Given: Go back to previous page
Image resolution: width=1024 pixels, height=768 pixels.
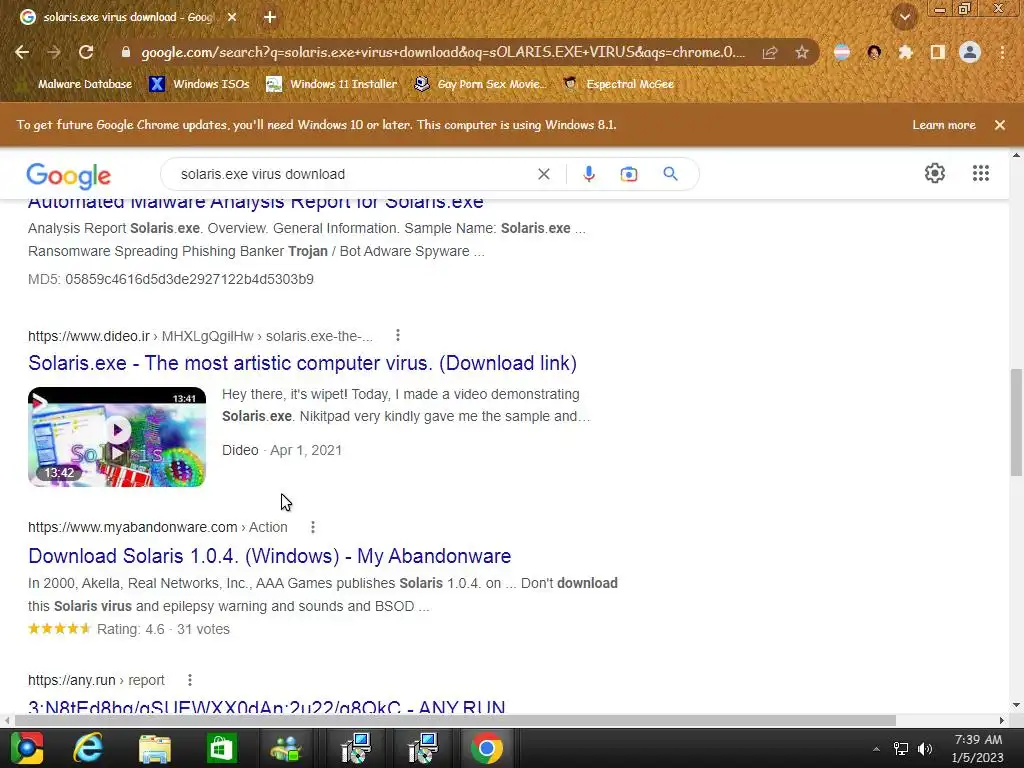Looking at the screenshot, I should click(x=22, y=52).
